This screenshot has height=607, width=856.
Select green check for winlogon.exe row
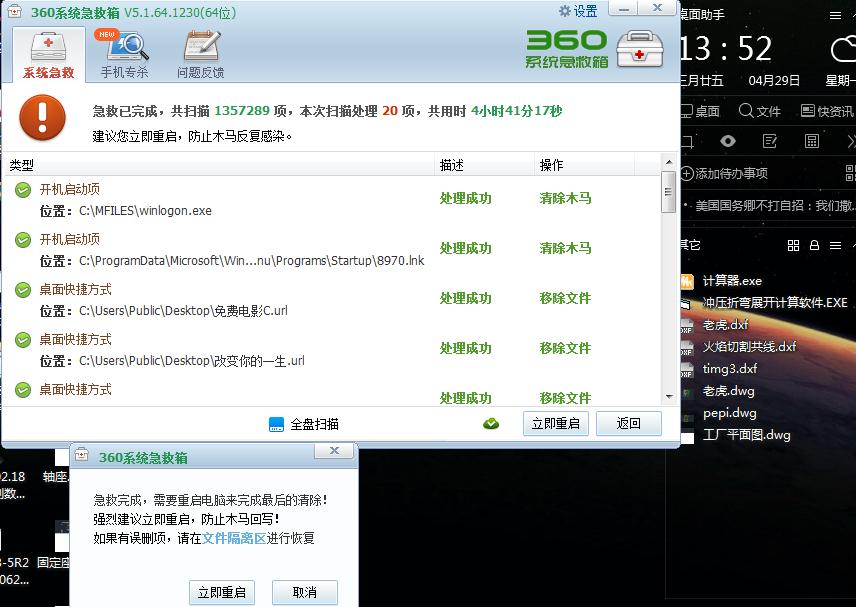pos(23,190)
